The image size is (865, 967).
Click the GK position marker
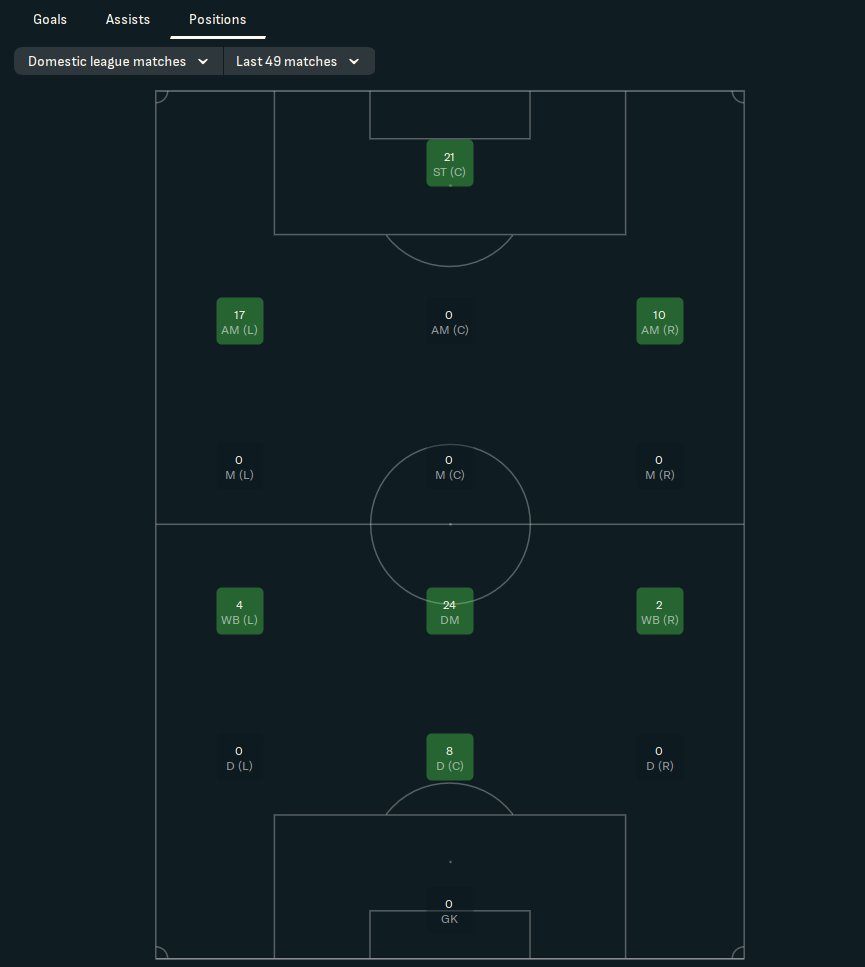tap(449, 911)
